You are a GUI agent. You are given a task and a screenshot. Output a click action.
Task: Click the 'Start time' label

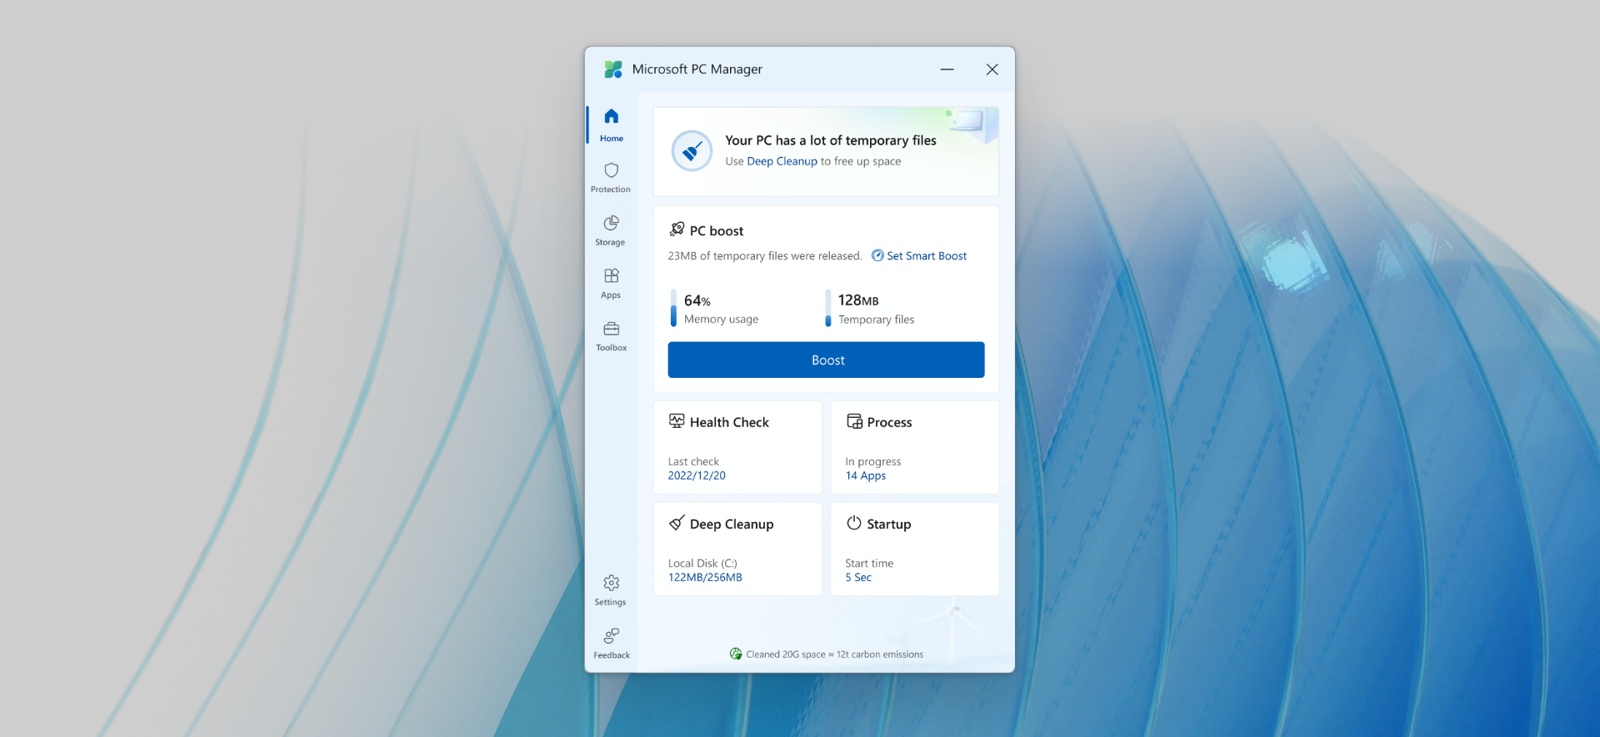pos(869,564)
